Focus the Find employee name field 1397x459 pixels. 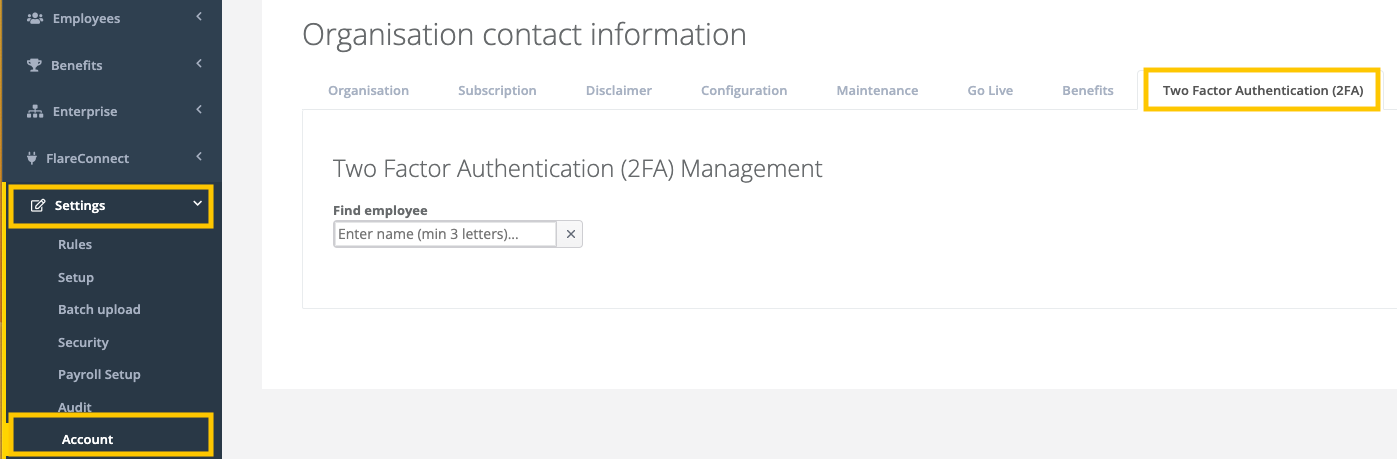pyautogui.click(x=445, y=234)
